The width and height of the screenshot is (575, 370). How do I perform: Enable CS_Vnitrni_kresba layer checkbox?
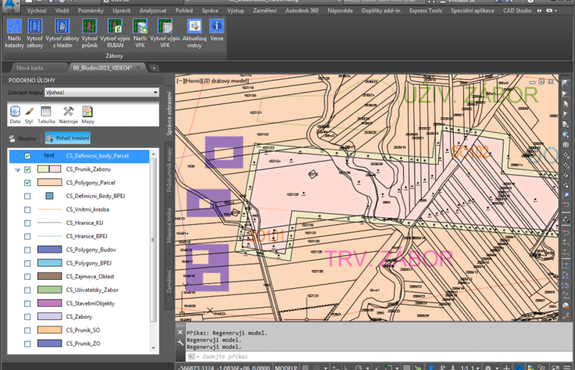tap(28, 210)
